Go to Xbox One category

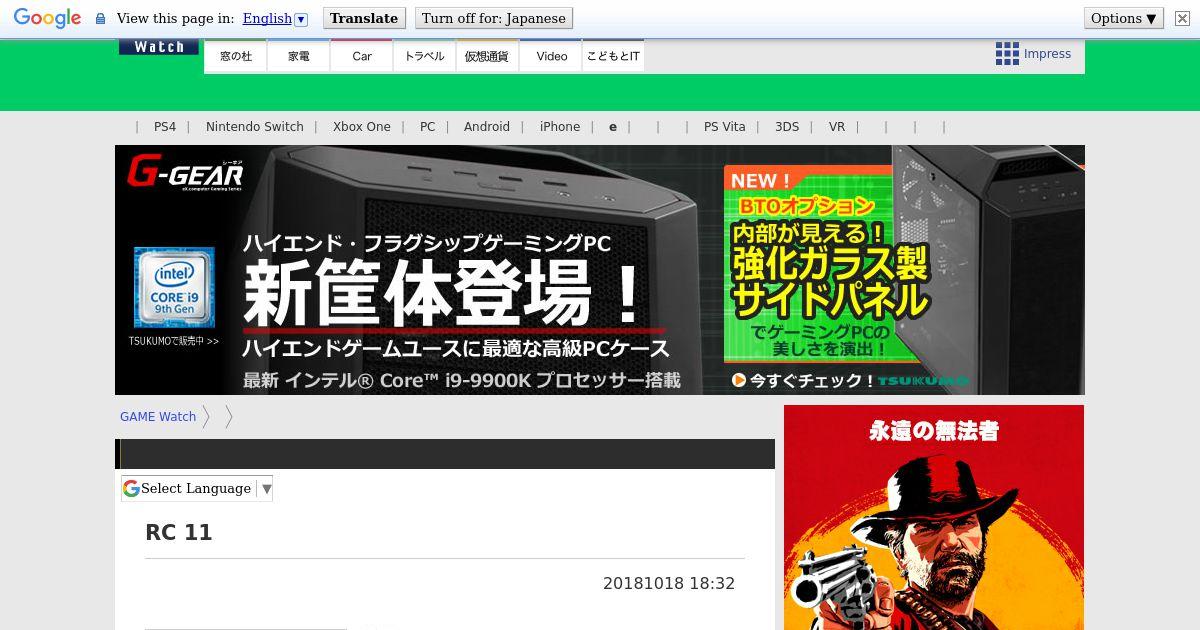(x=362, y=127)
